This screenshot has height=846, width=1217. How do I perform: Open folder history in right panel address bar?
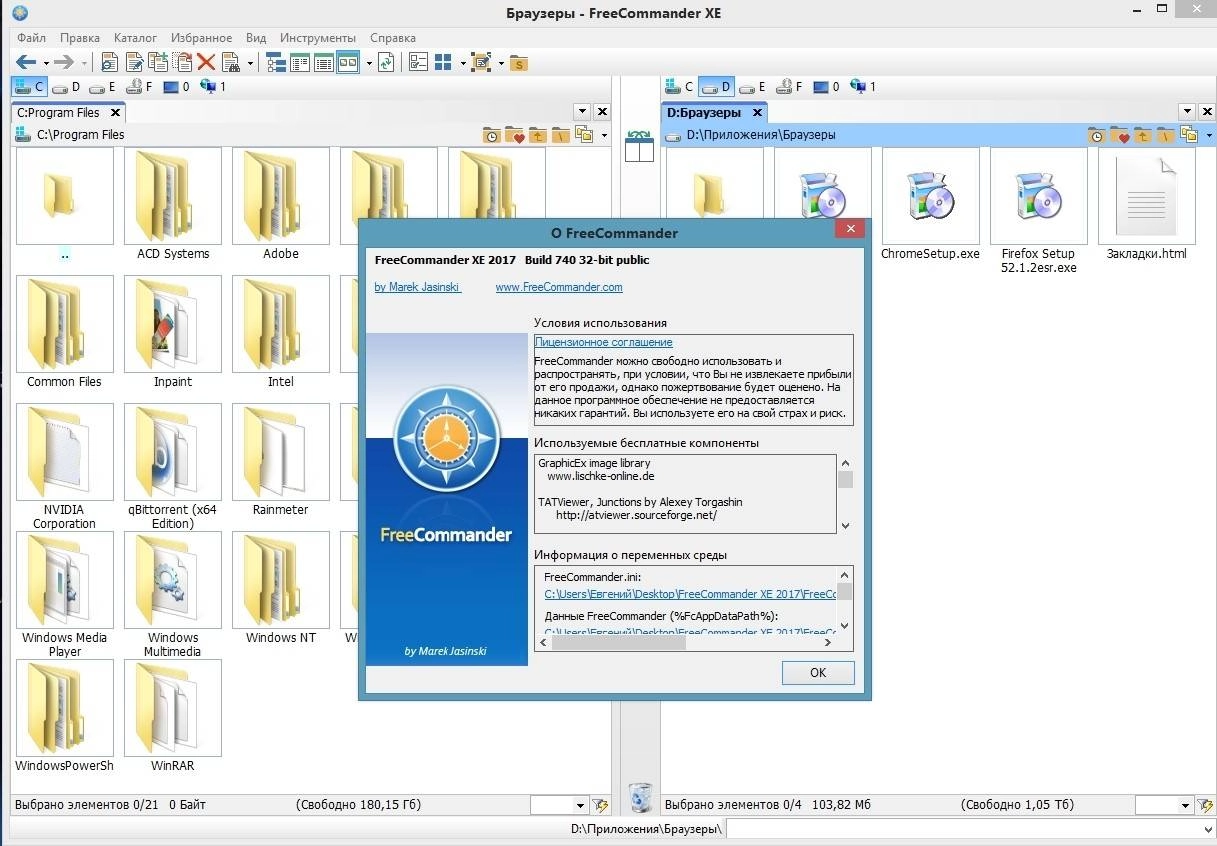(x=1096, y=135)
